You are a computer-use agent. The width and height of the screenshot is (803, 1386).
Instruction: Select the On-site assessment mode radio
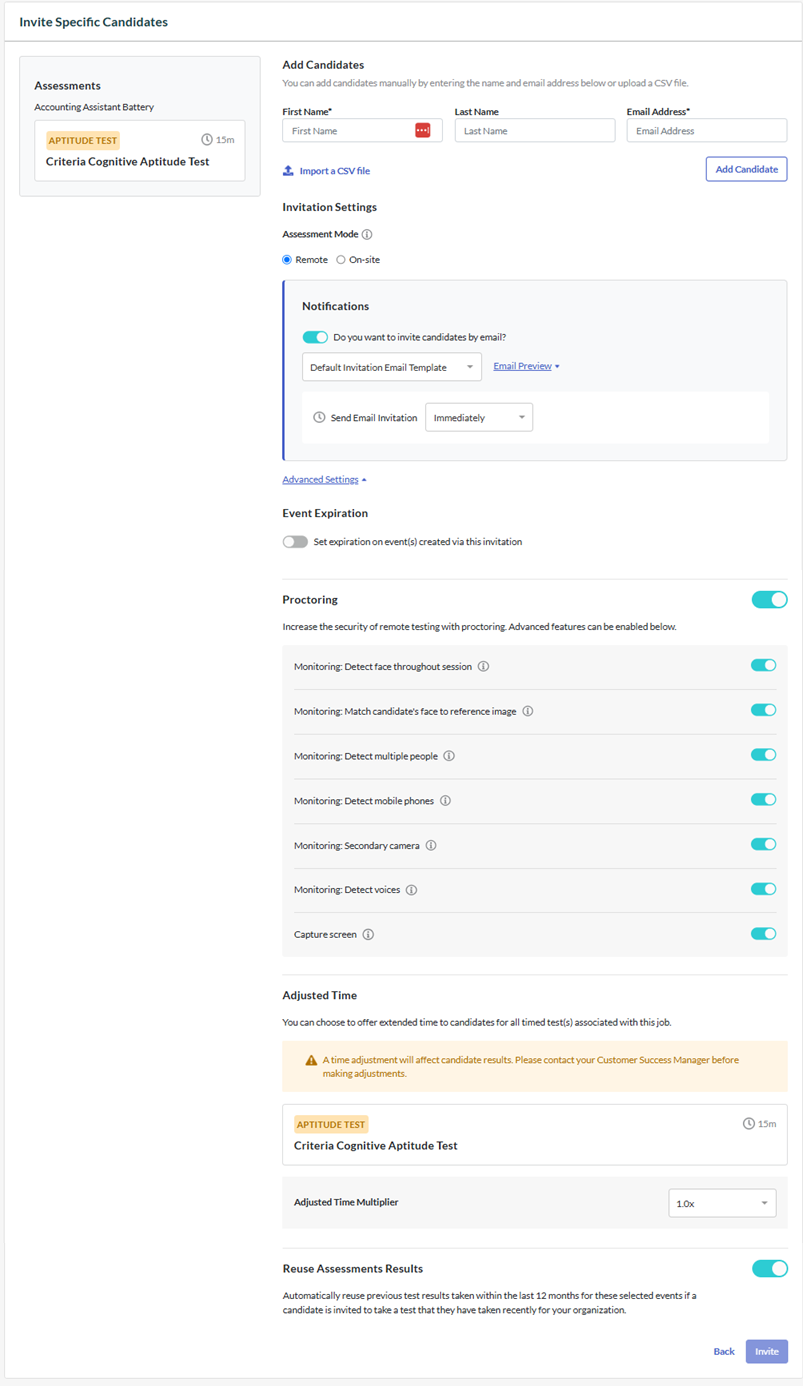(x=341, y=260)
